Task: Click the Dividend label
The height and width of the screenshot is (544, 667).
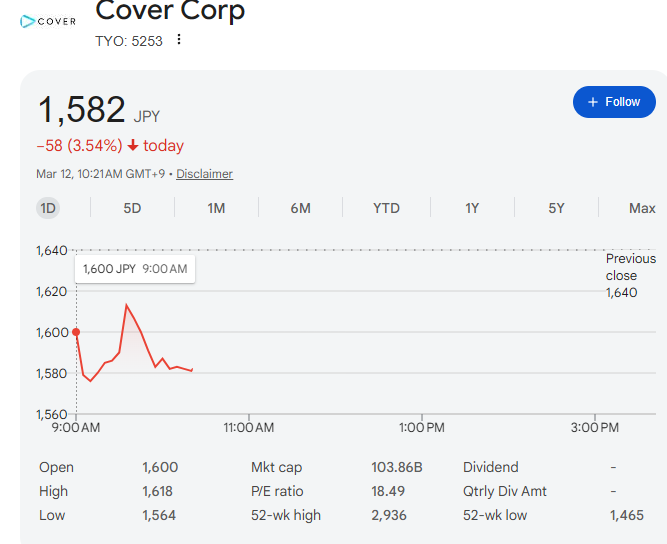Action: point(490,467)
